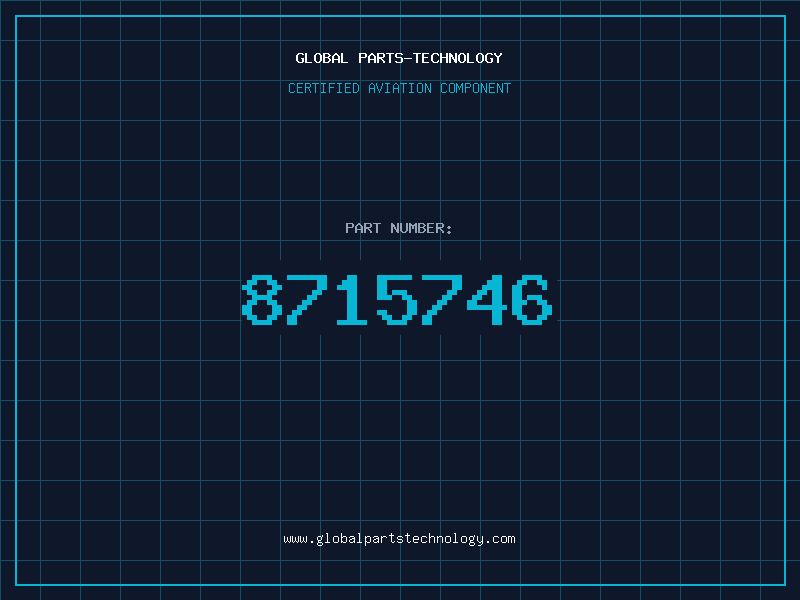
Task: Open the www.globalpartstechnology.com link
Action: (x=399, y=539)
